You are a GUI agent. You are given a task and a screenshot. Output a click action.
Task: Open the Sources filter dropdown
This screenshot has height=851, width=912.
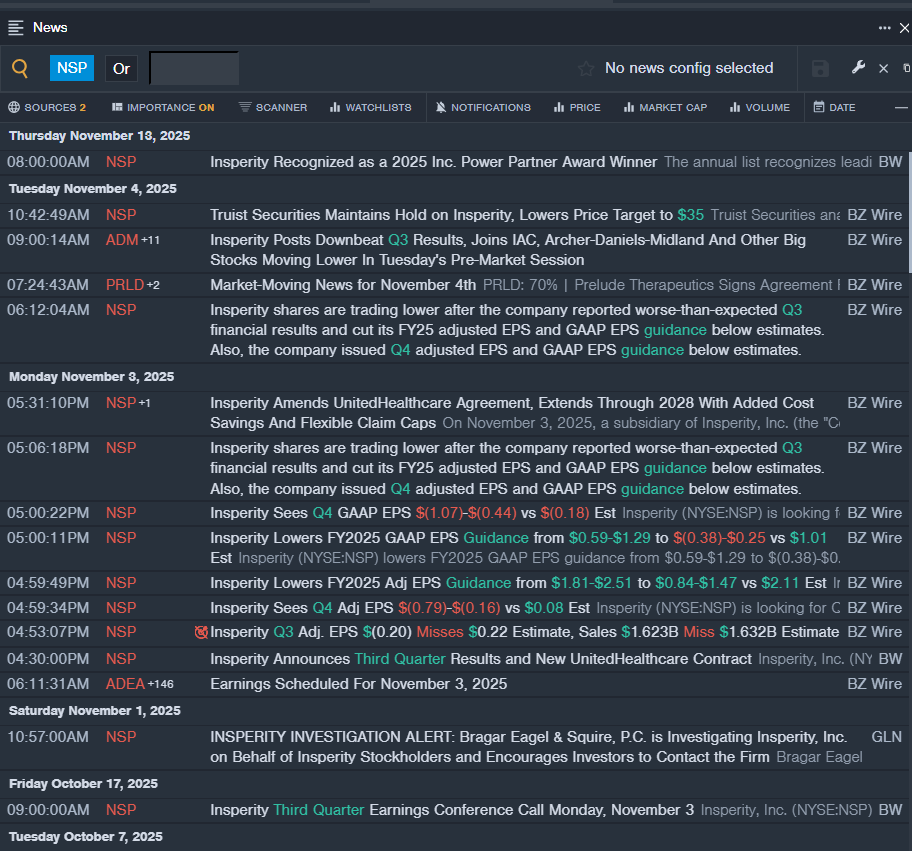click(x=47, y=107)
